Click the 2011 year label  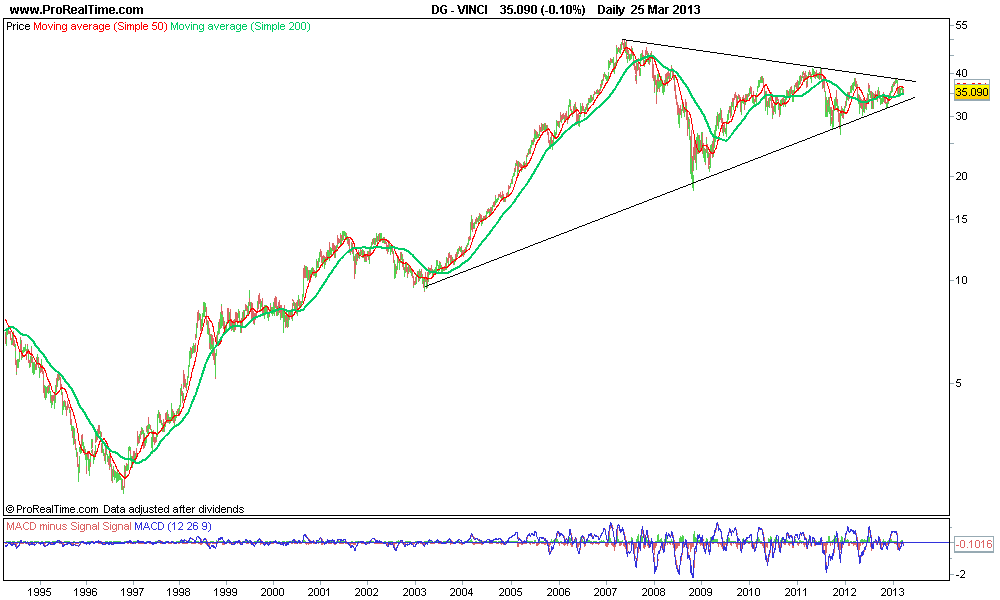(797, 591)
